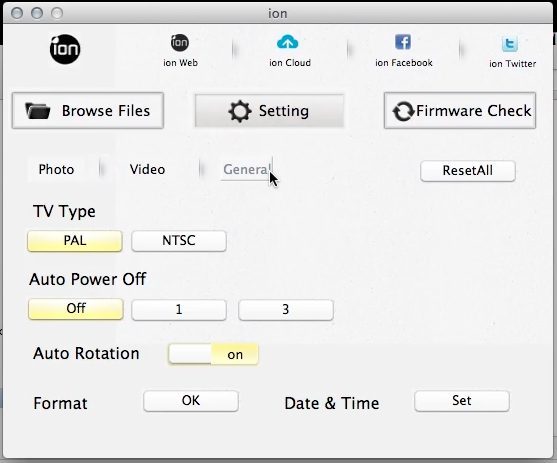Switch to the Photo tab
The width and height of the screenshot is (557, 463).
pos(56,169)
